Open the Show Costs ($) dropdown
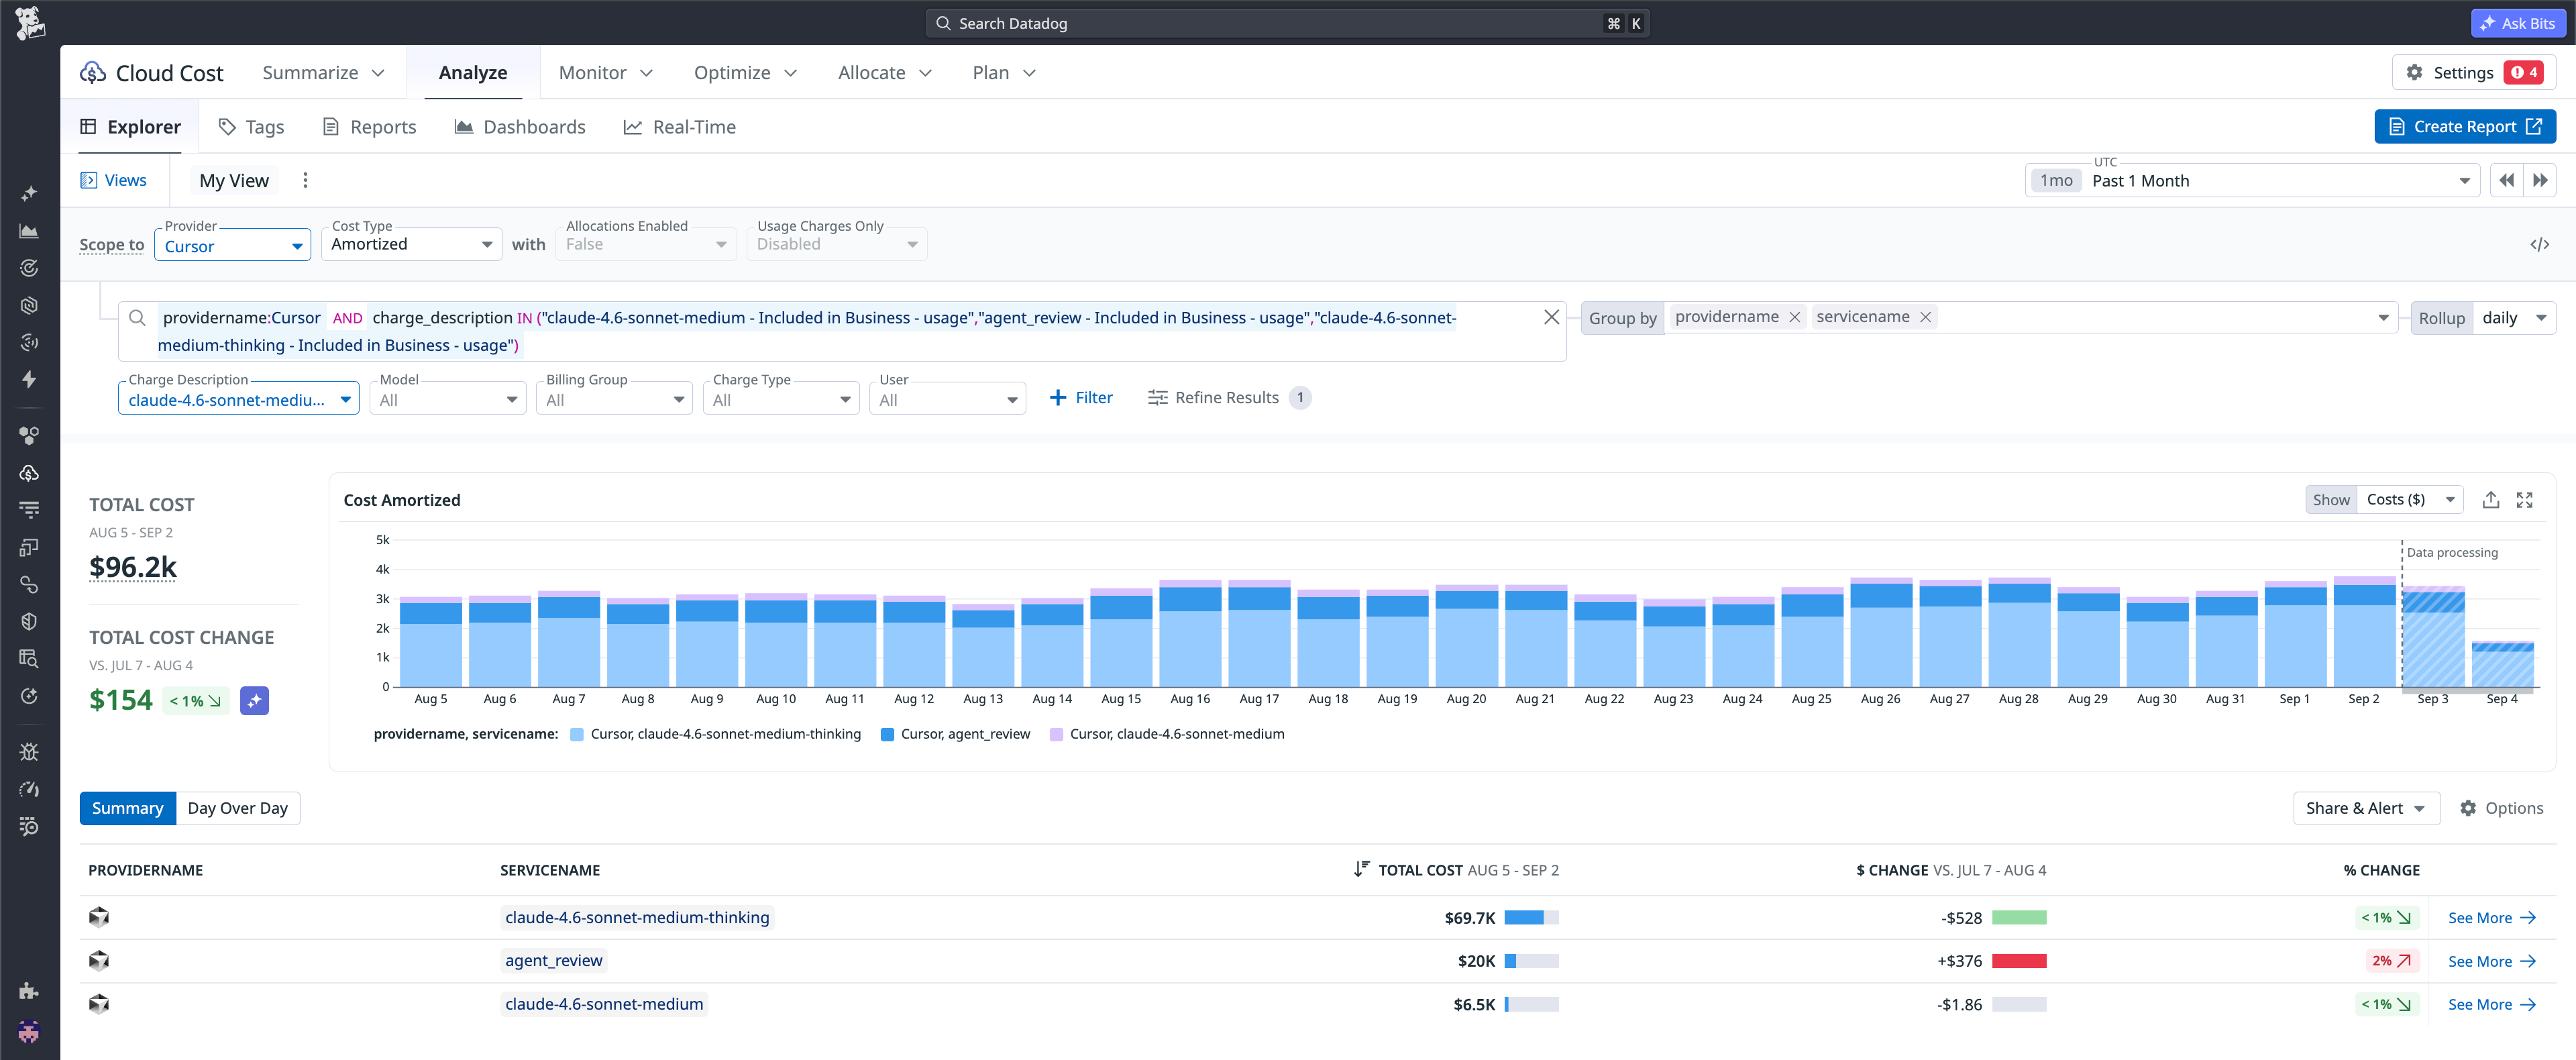2576x1060 pixels. [x=2410, y=499]
